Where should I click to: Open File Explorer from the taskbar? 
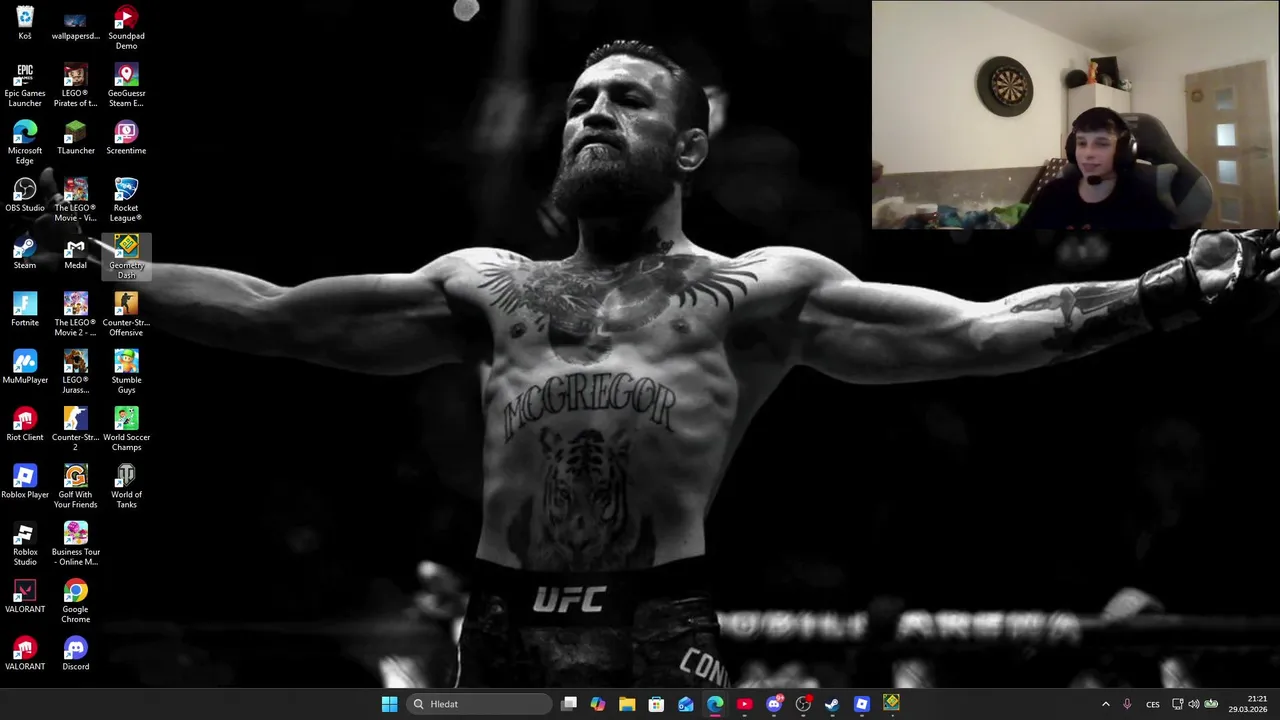pos(627,704)
